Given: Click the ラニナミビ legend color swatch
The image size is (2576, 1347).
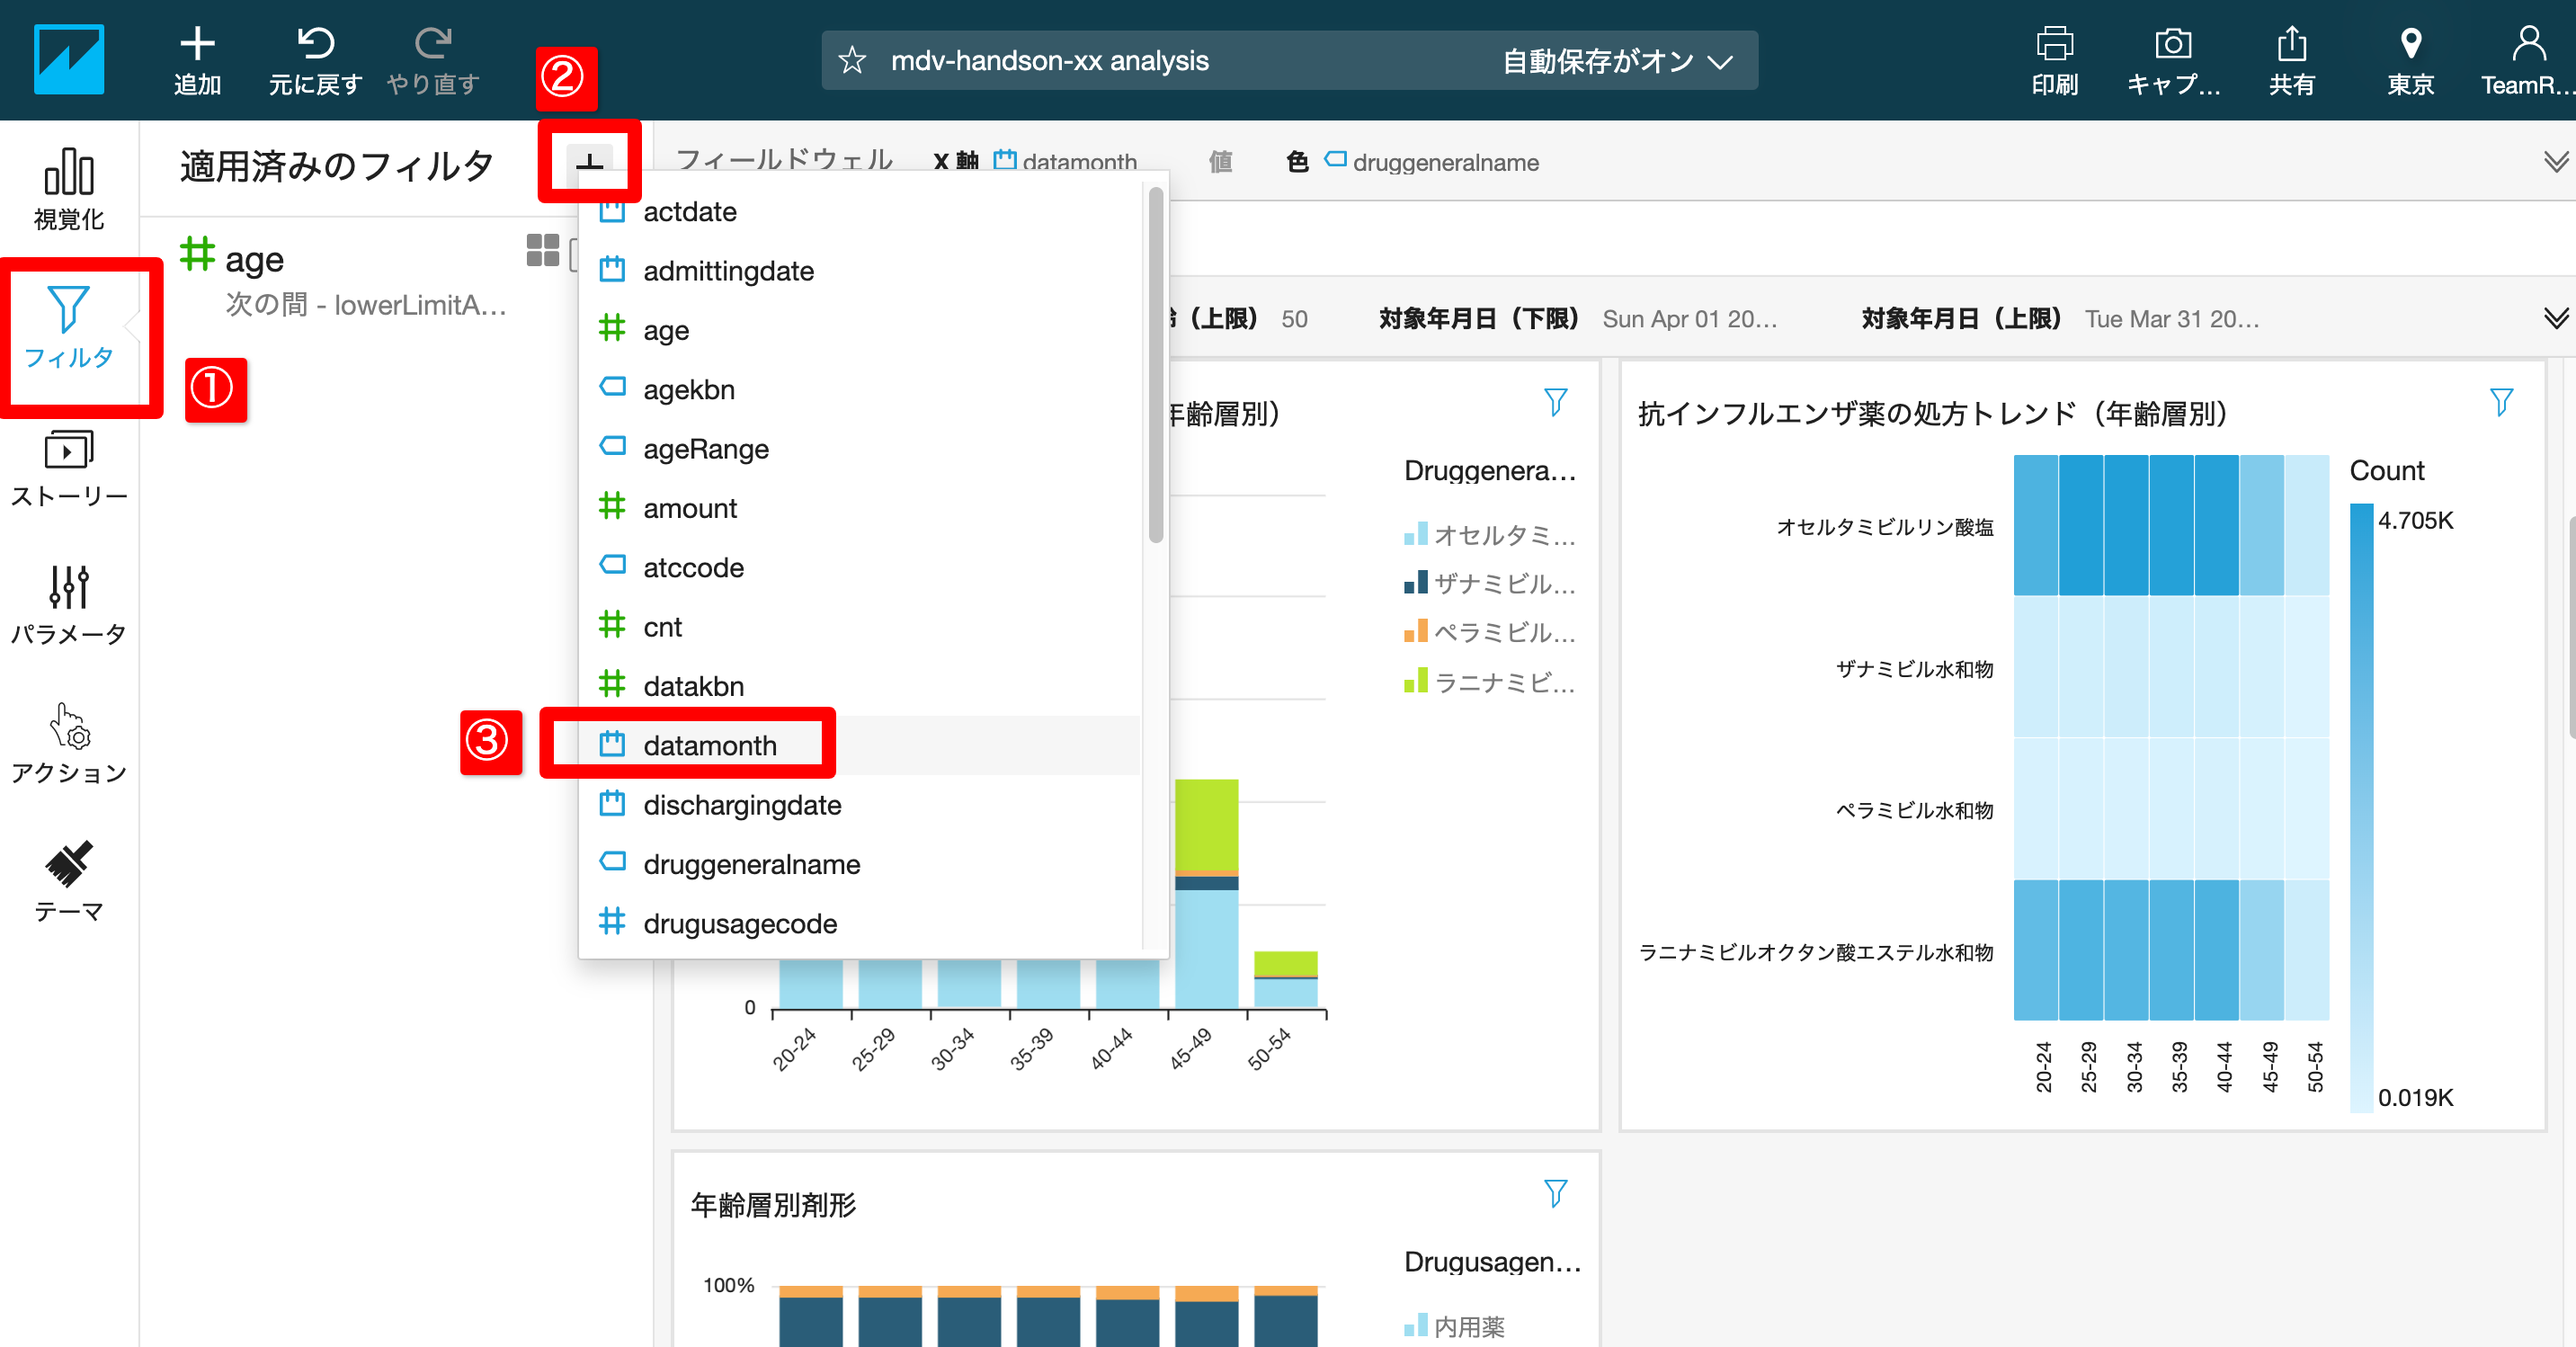Looking at the screenshot, I should 1415,682.
